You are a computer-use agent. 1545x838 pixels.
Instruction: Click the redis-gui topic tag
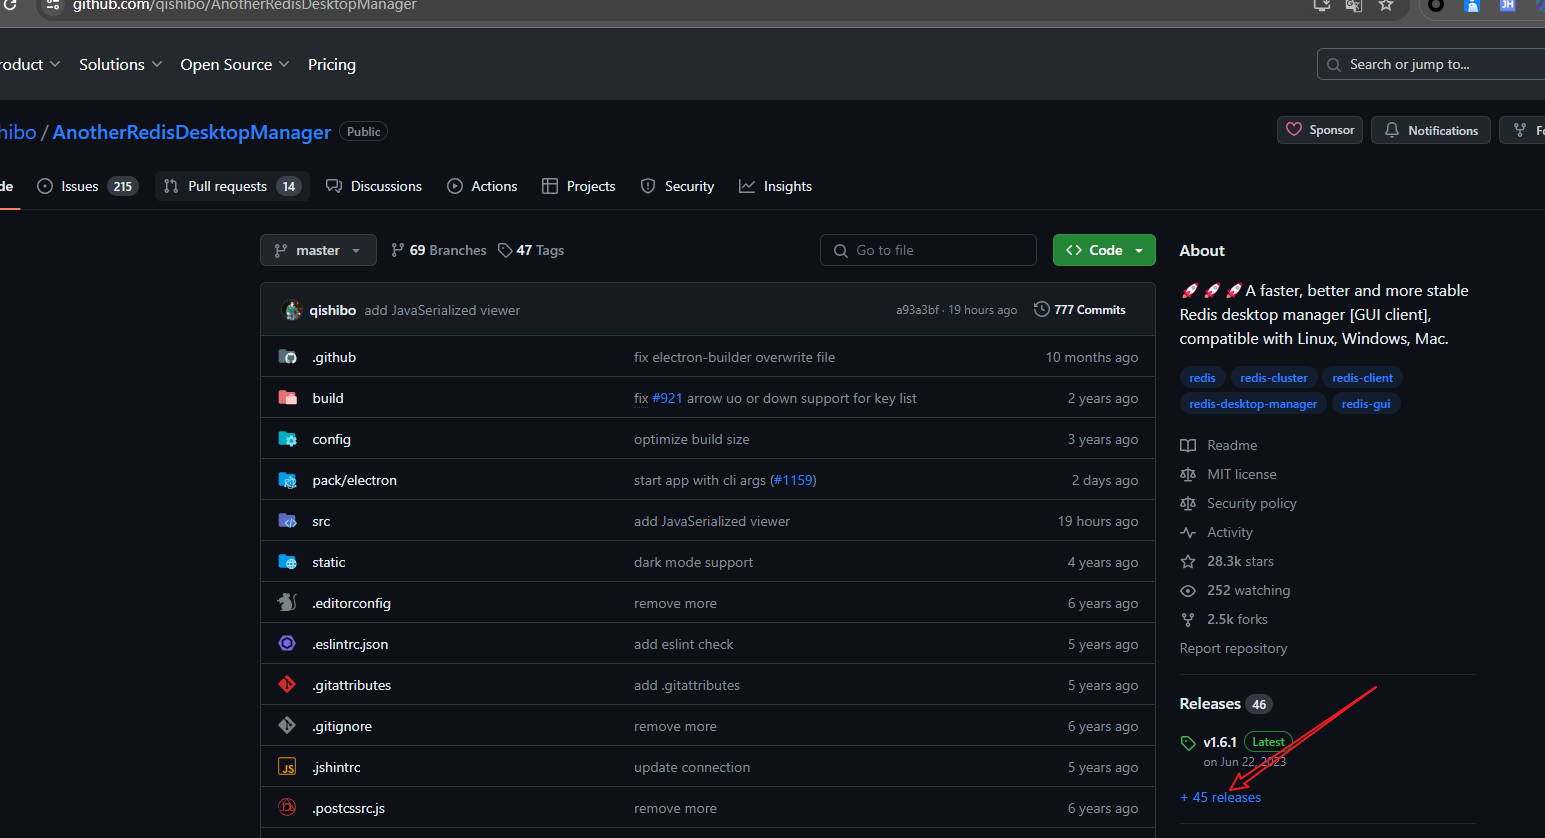1366,404
